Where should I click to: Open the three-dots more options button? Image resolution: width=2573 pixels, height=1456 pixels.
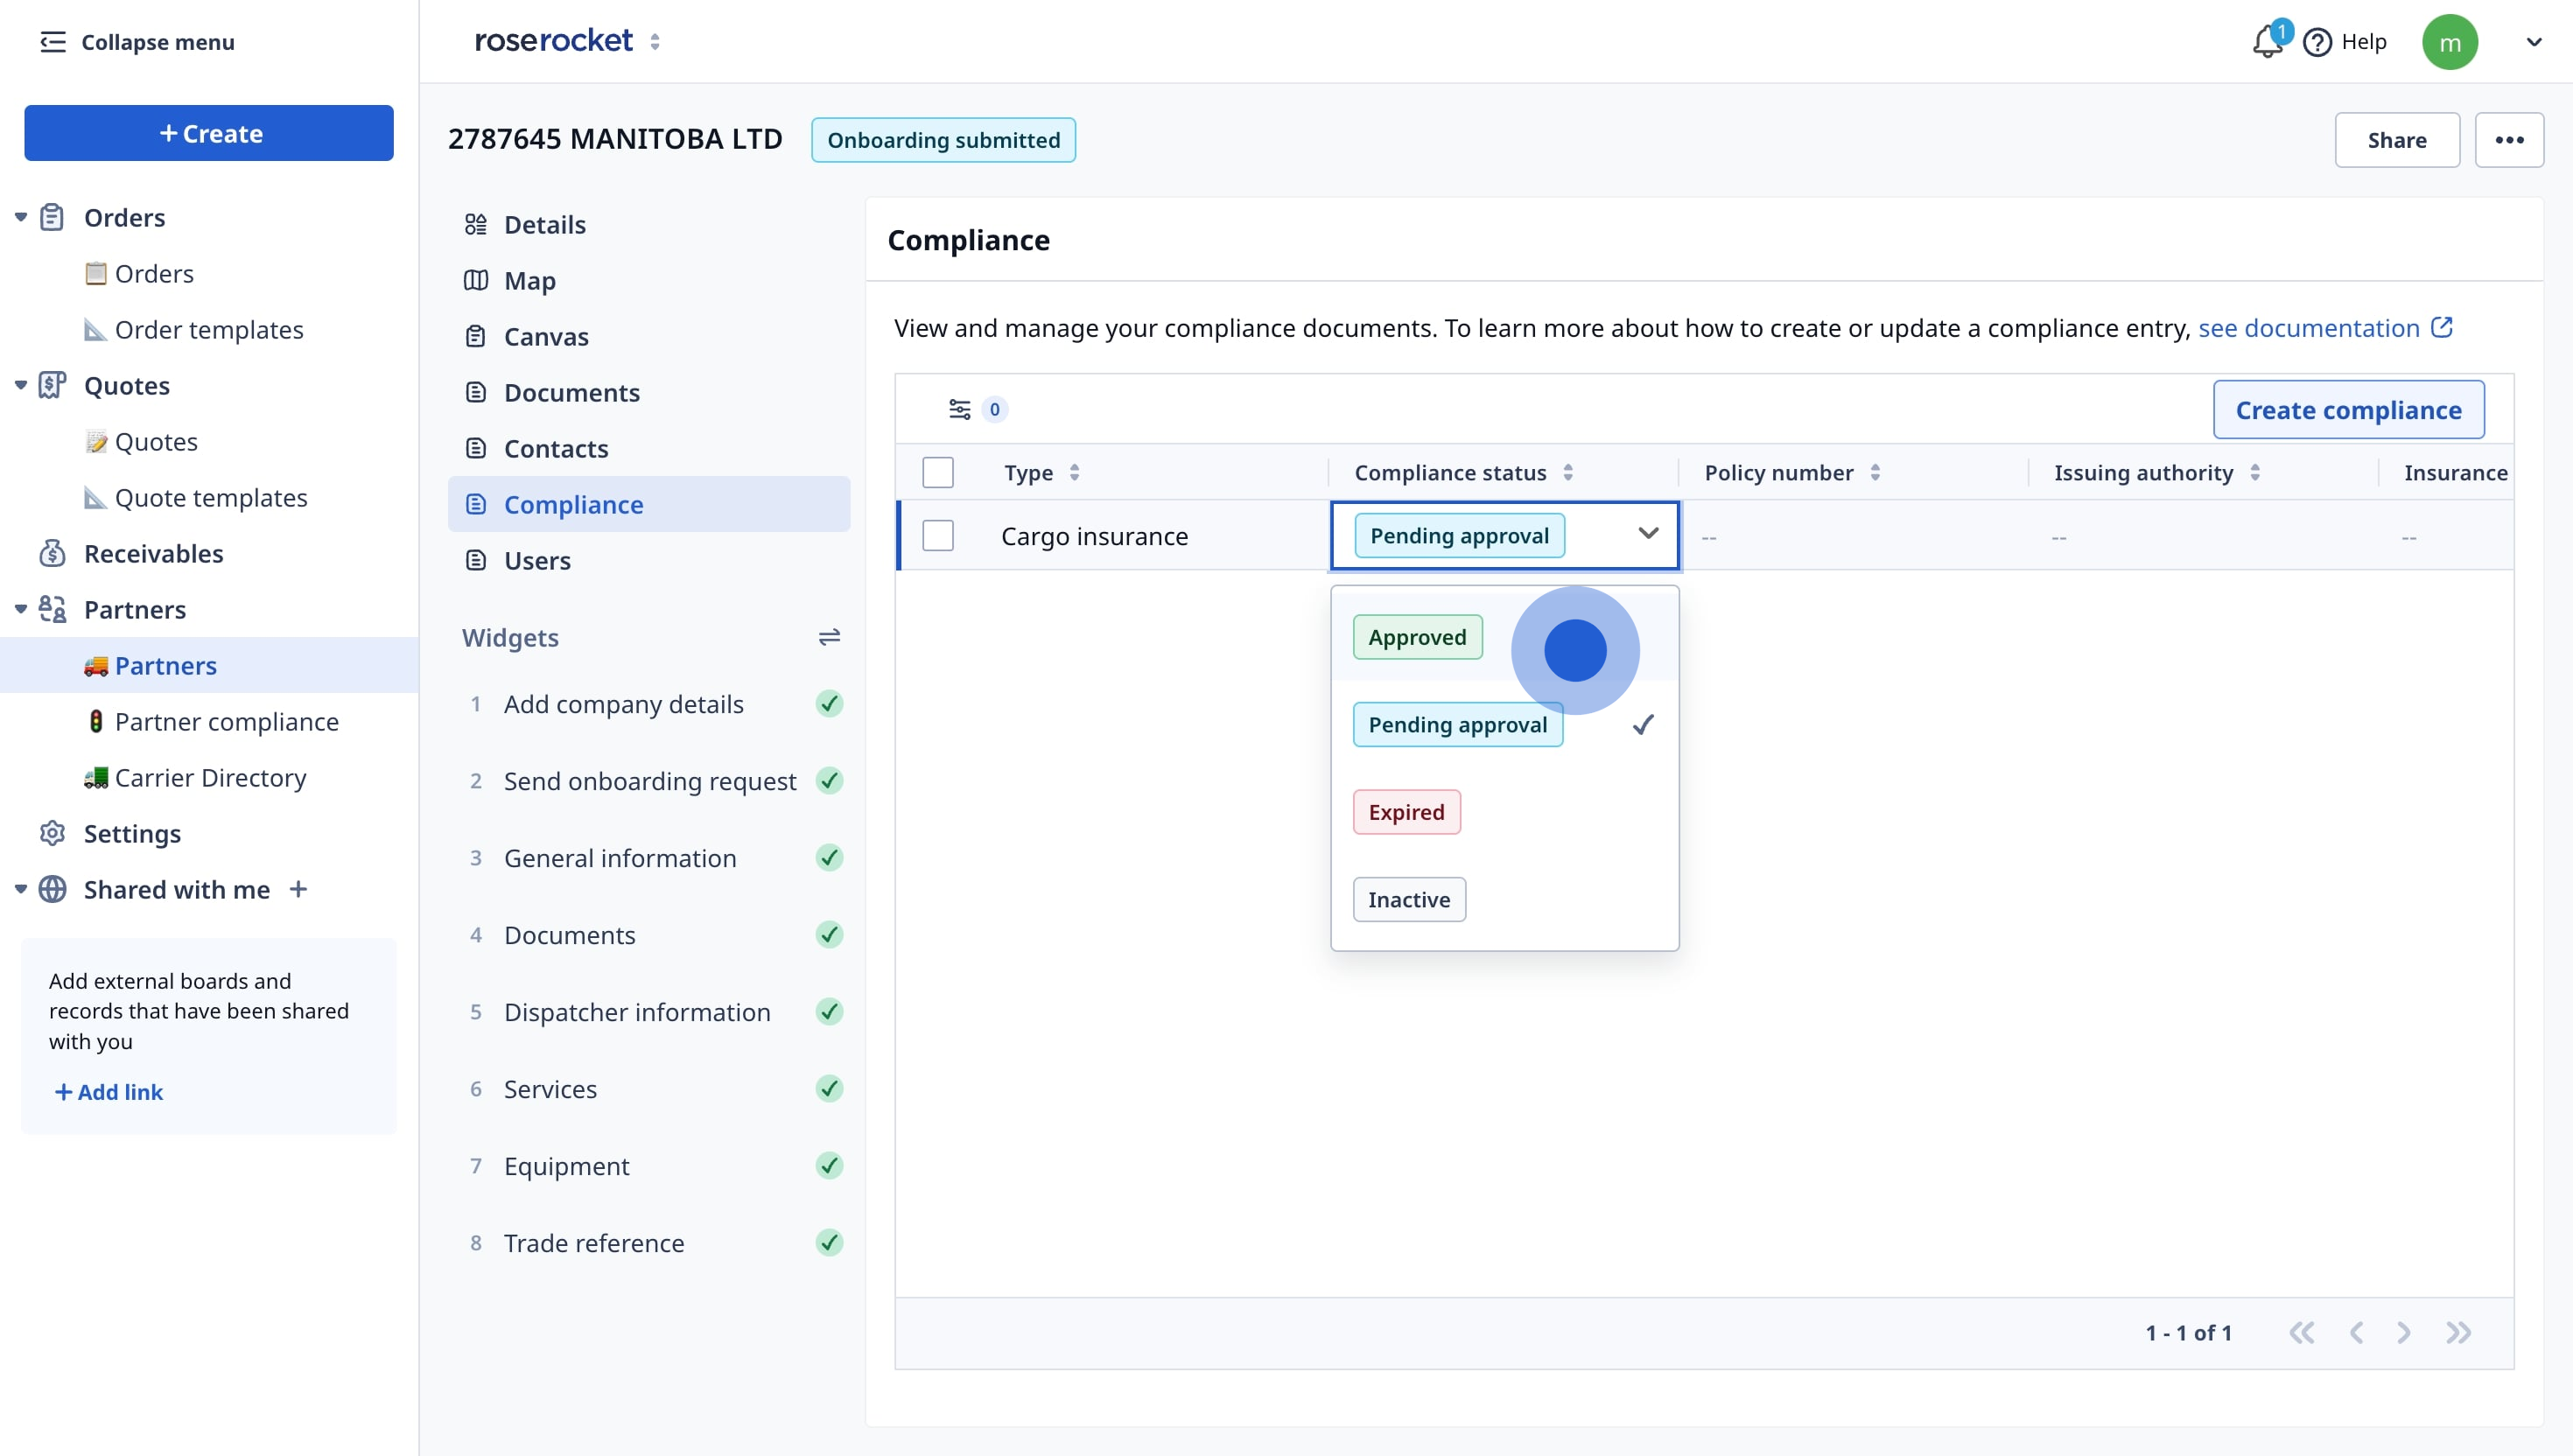tap(2508, 140)
